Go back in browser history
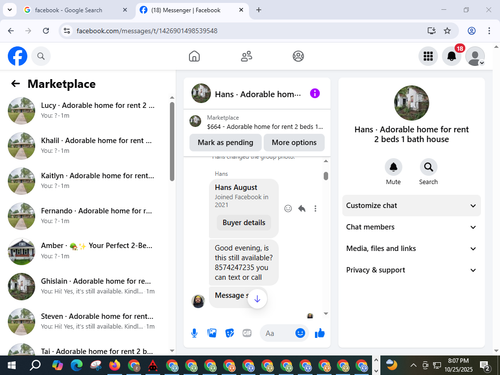The image size is (500, 375). (11, 31)
